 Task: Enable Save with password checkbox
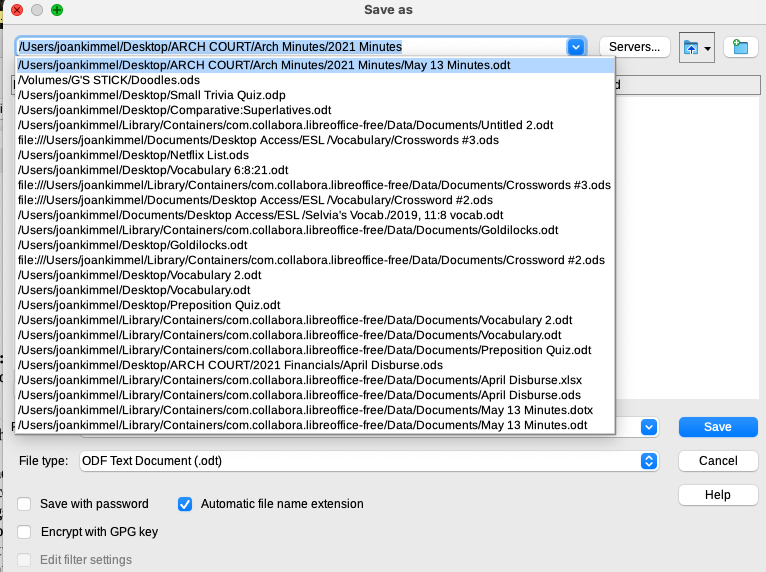25,504
